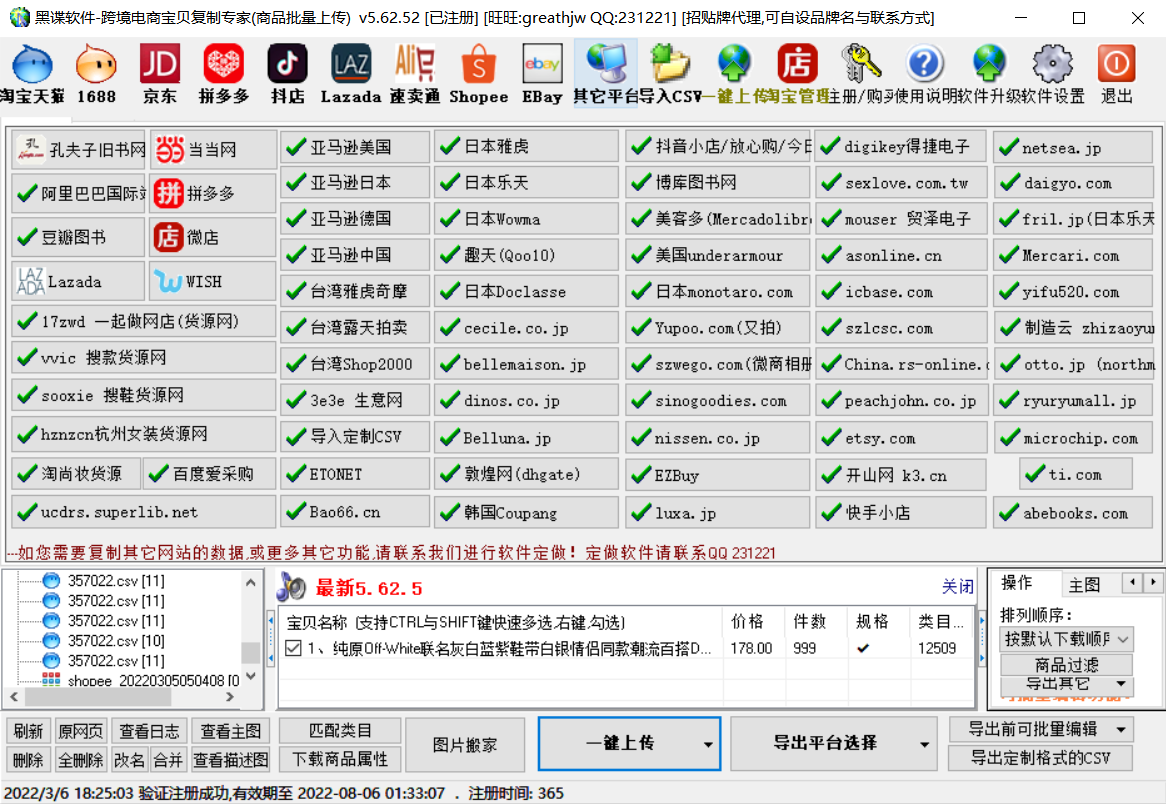Click the 刷新 button
Viewport: 1166px width, 804px height.
click(28, 731)
